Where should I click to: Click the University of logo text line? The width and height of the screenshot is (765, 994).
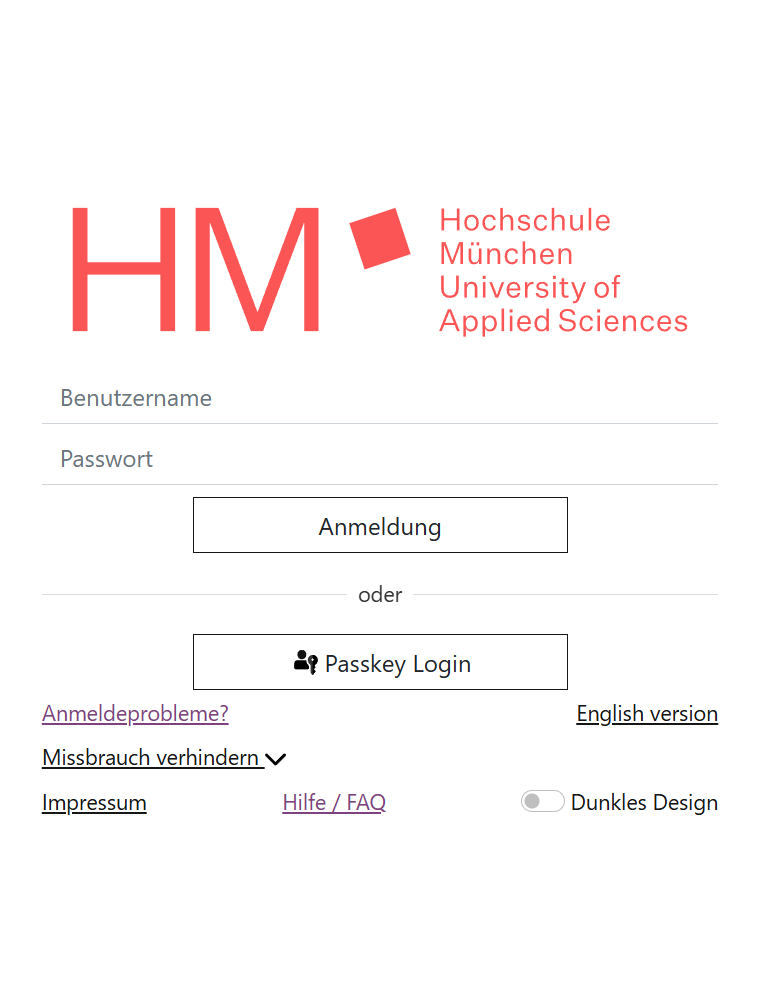529,287
